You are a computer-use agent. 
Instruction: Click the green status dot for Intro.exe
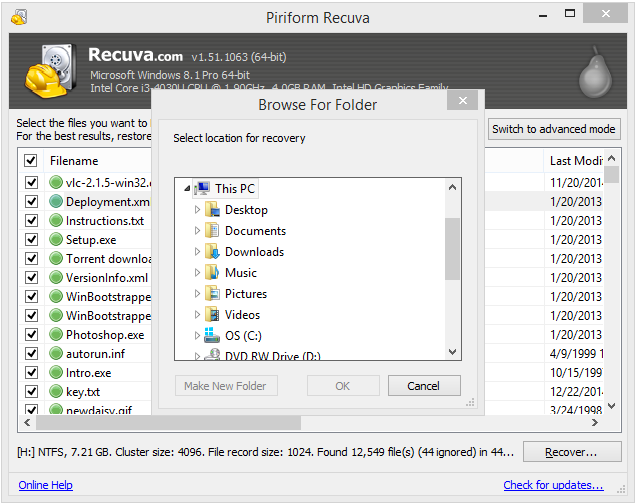pos(56,373)
